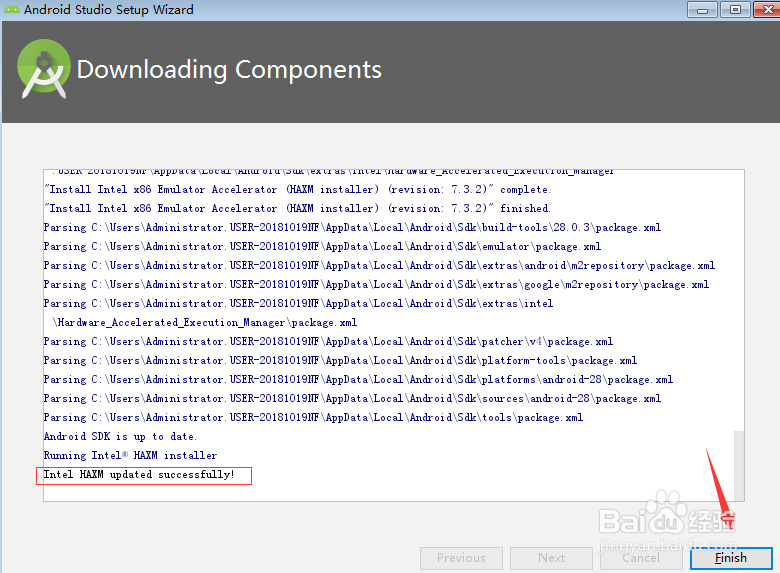Click the log line ending in extras\intel
This screenshot has width=780, height=573.
(x=298, y=303)
